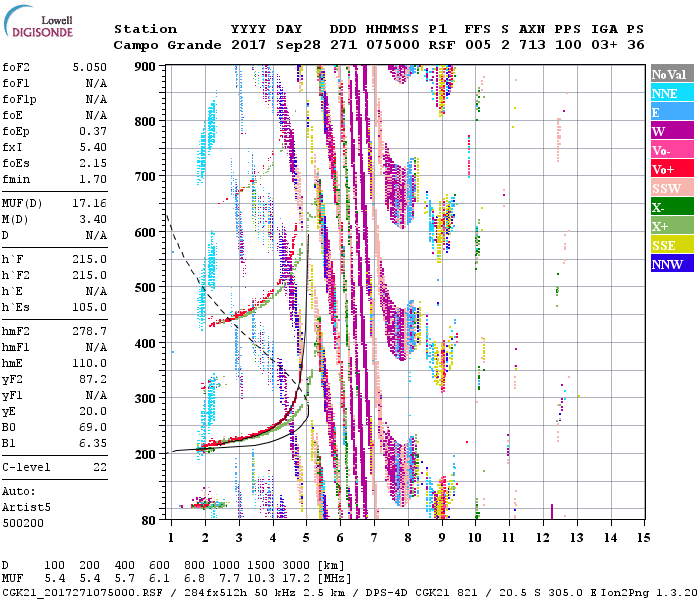Click the 200 km height axis label
This screenshot has height=600, width=700.
(145, 454)
